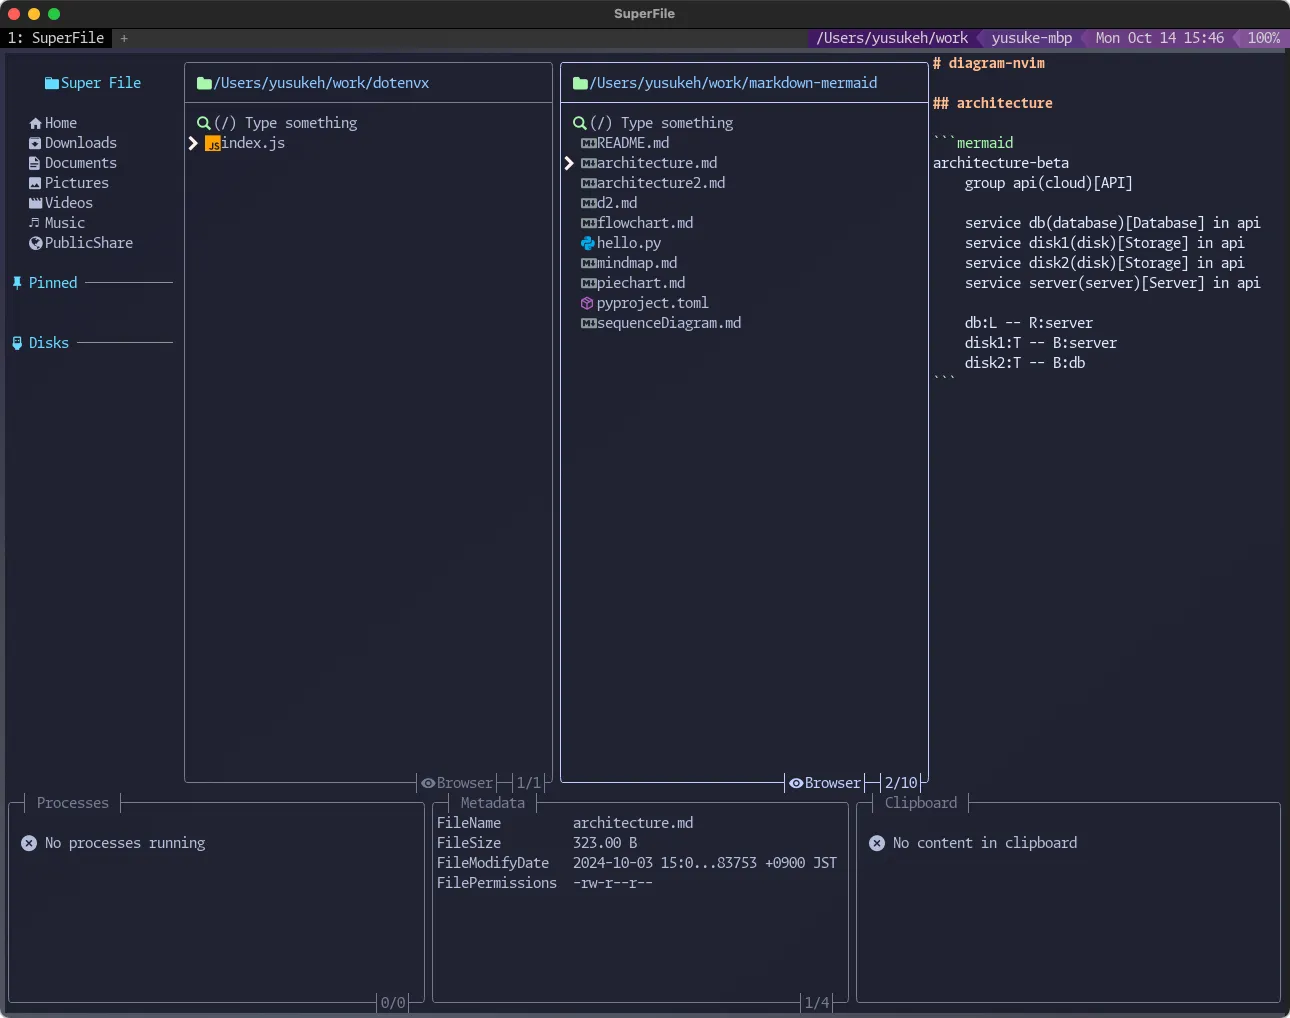Click the /Users/yusukeh/work status bar path
The height and width of the screenshot is (1018, 1290).
(x=892, y=38)
